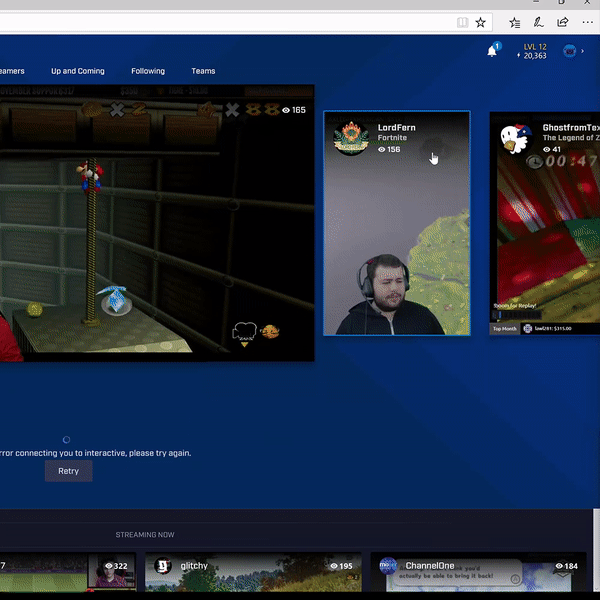Click the user profile avatar

[569, 51]
